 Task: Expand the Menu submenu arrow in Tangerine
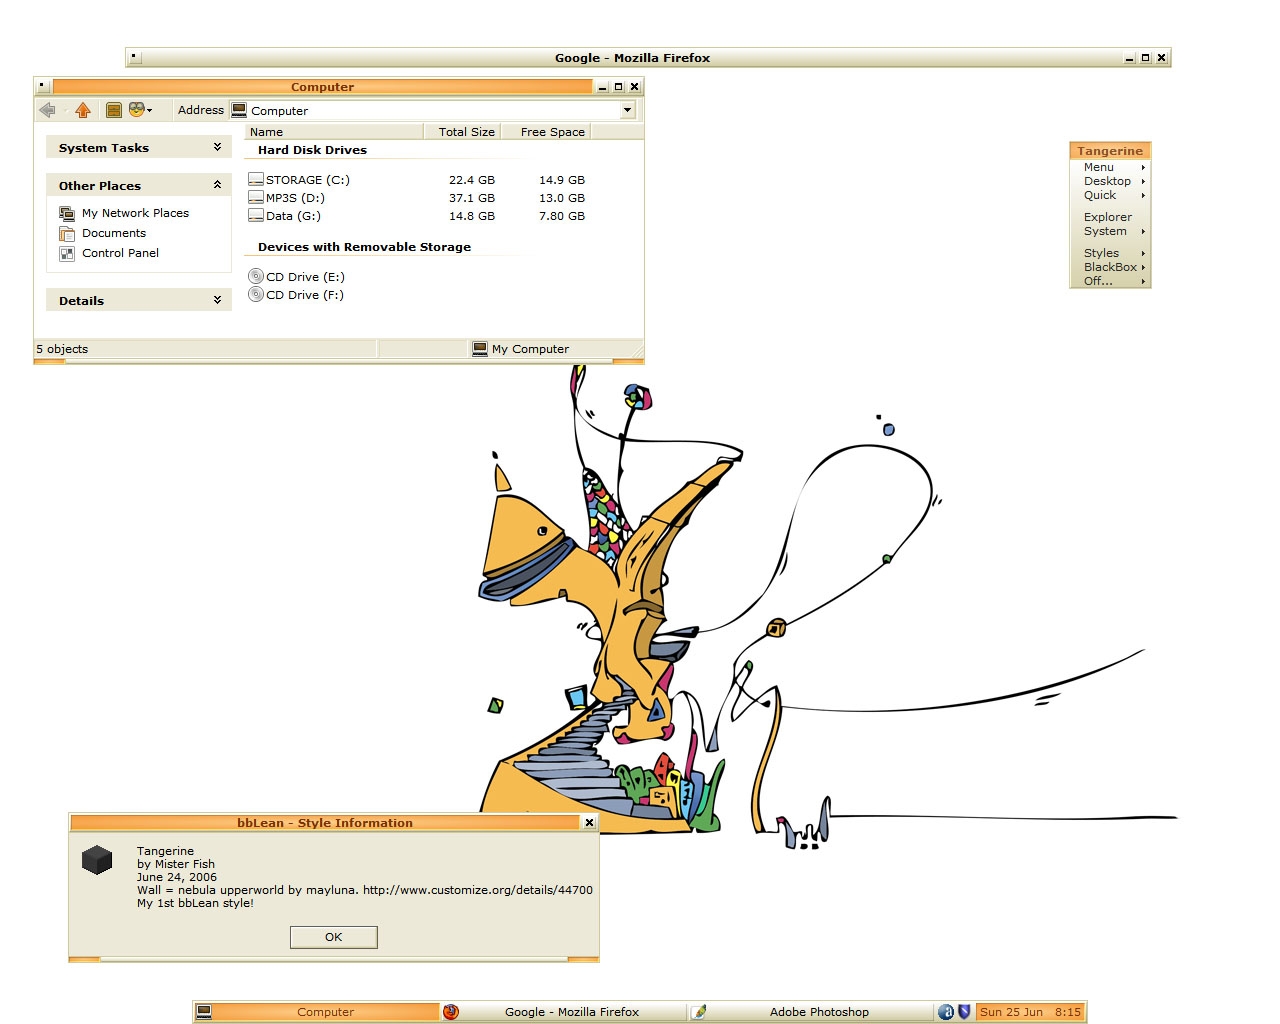[1143, 168]
